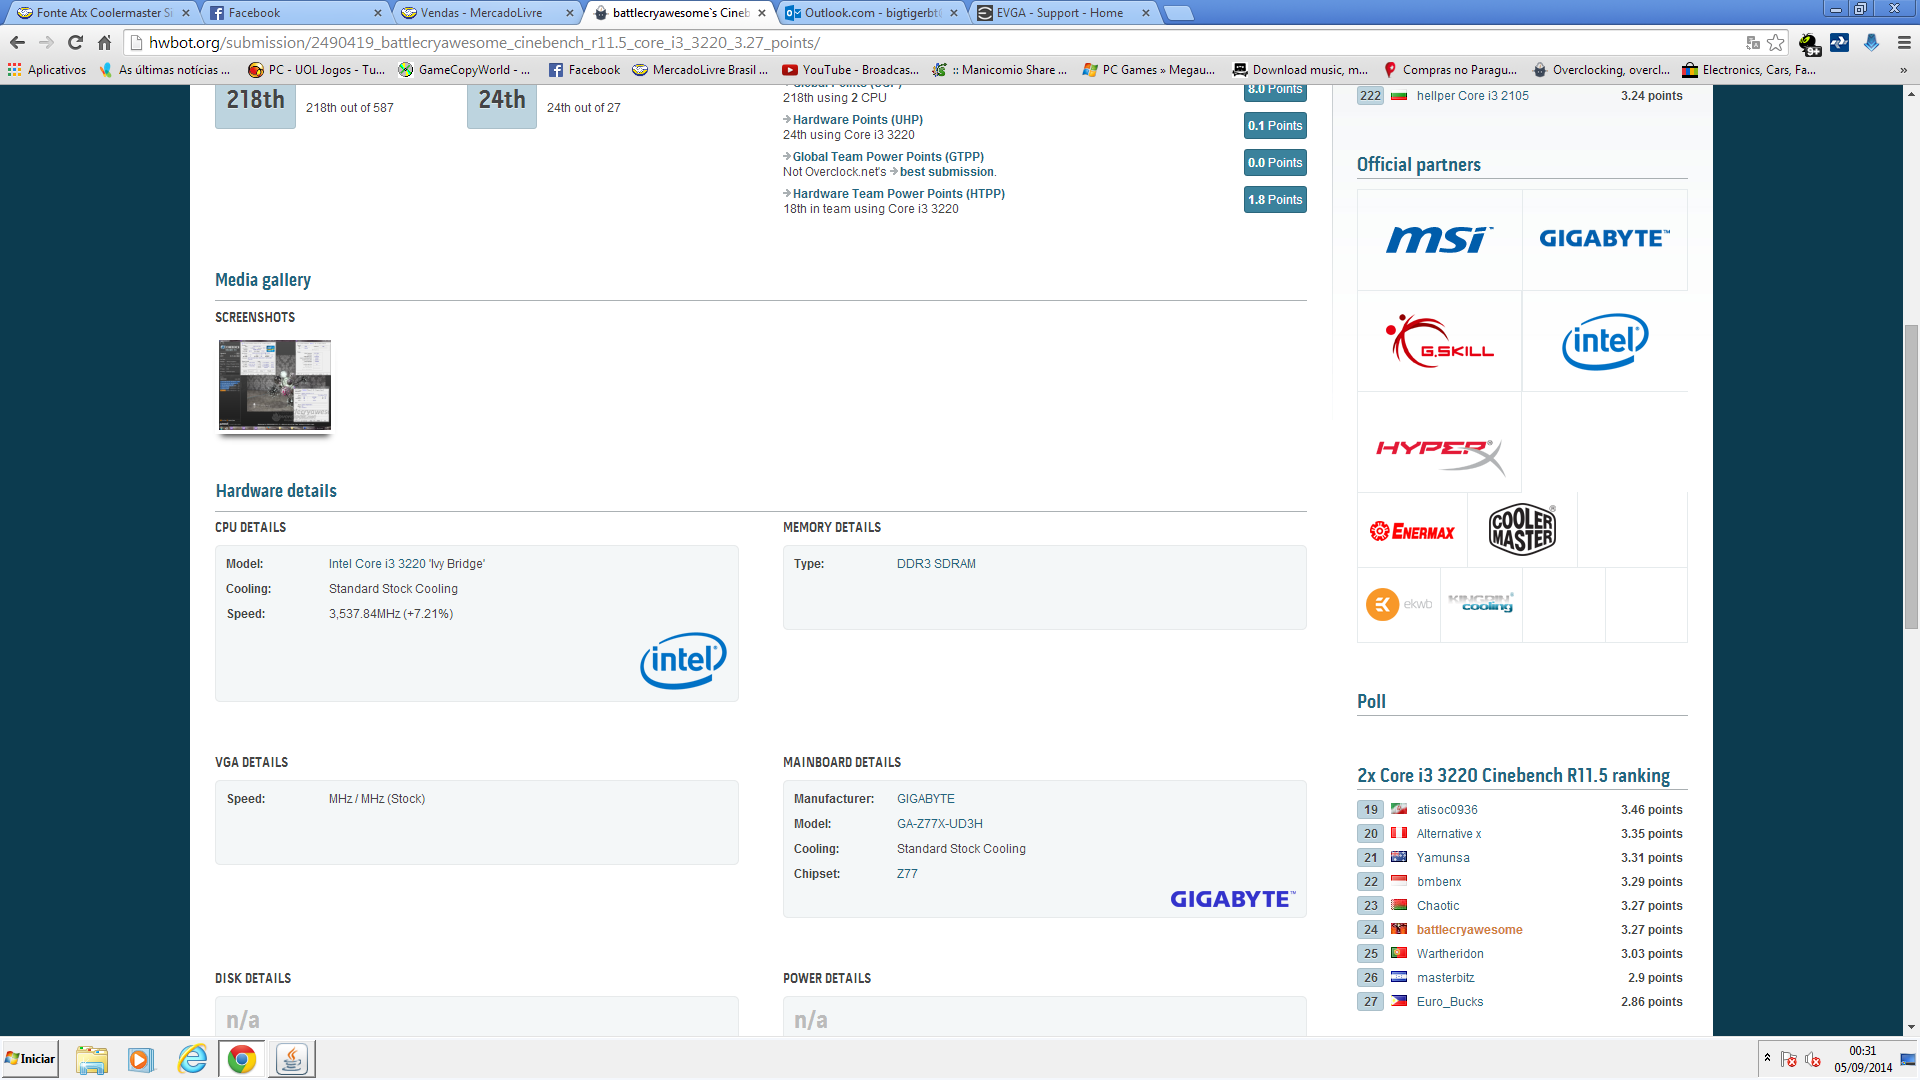This screenshot has height=1080, width=1920.
Task: Open the GIGABYTE partner logo in sidebar
Action: tap(1604, 240)
